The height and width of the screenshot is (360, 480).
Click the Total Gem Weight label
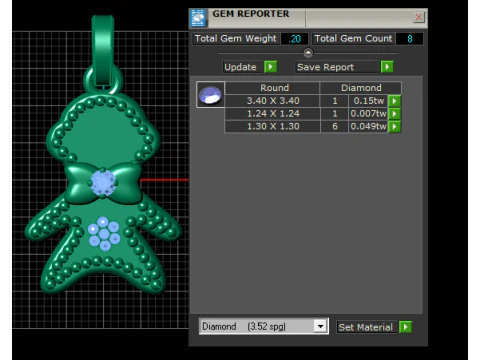[236, 39]
